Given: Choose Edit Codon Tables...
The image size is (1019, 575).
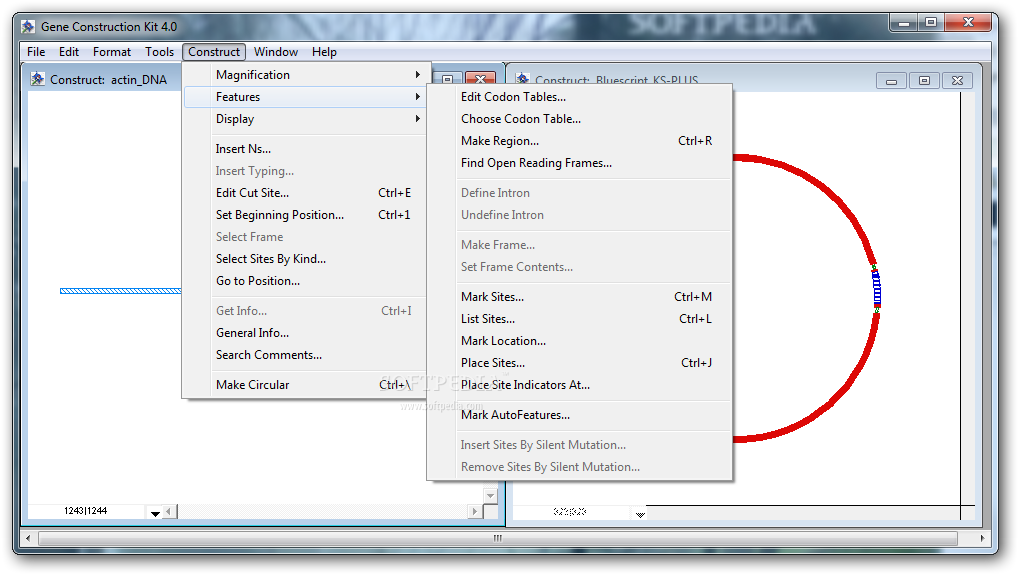Looking at the screenshot, I should [580, 97].
